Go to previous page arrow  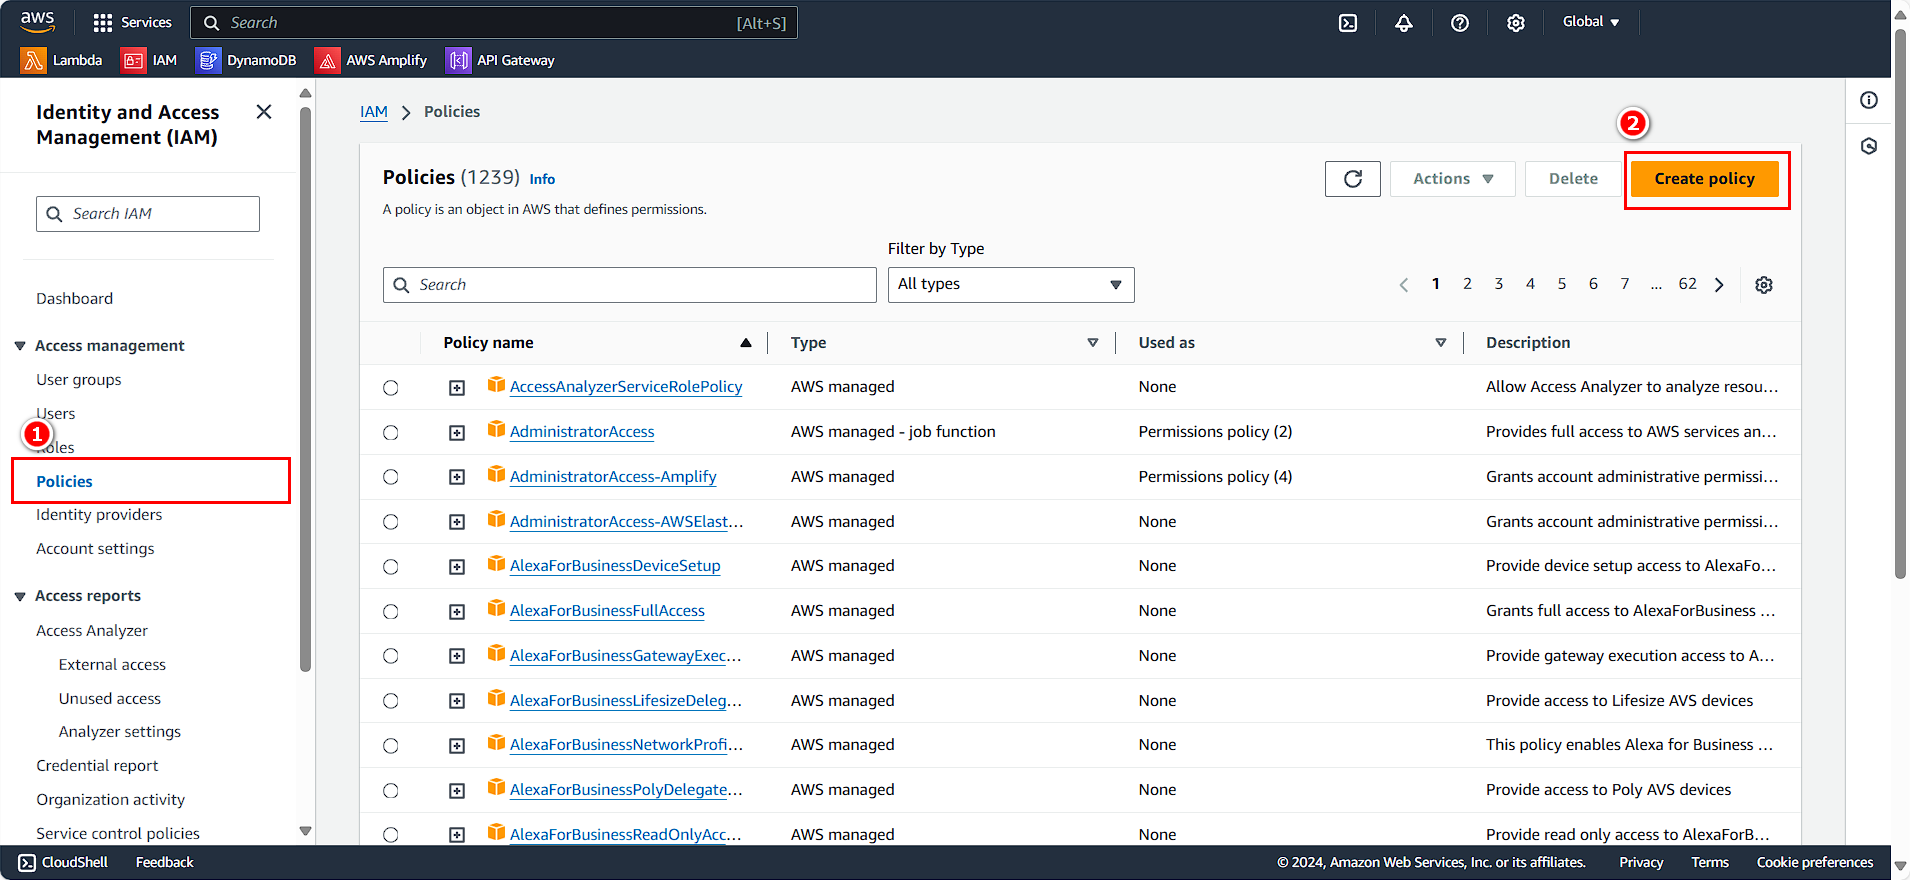[x=1404, y=285]
